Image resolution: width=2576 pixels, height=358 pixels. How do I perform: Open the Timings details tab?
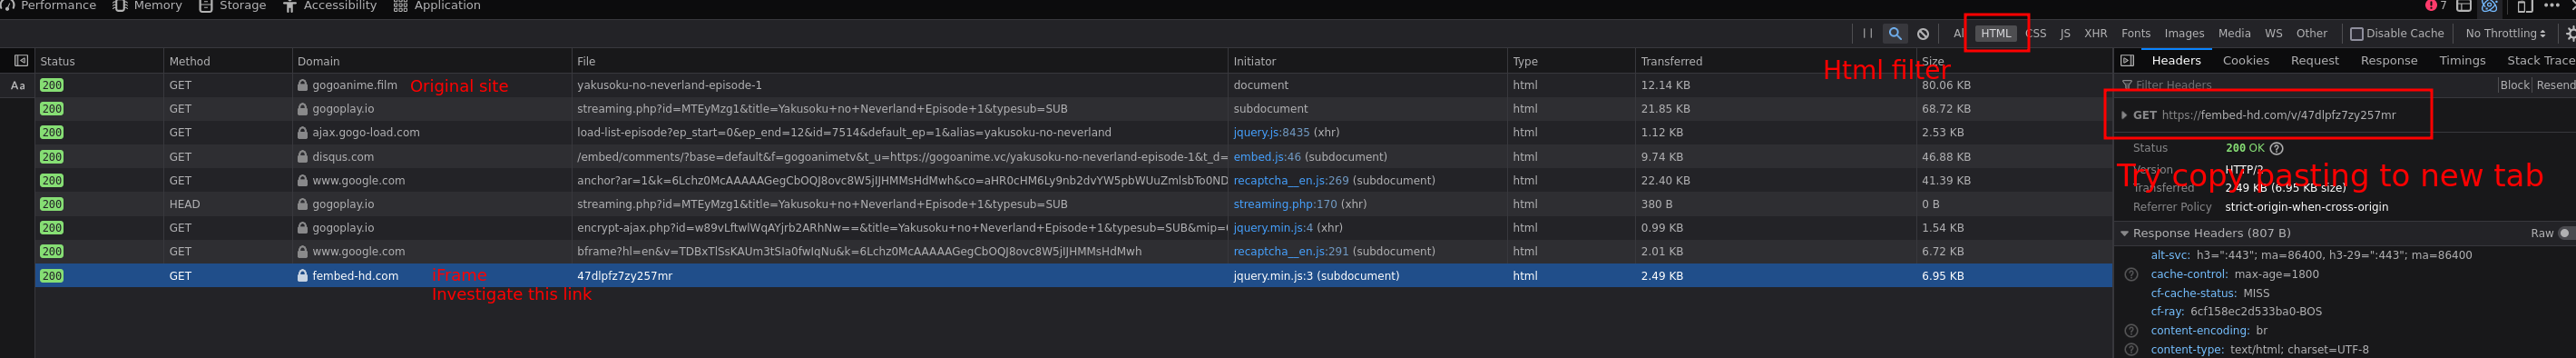coord(2462,61)
